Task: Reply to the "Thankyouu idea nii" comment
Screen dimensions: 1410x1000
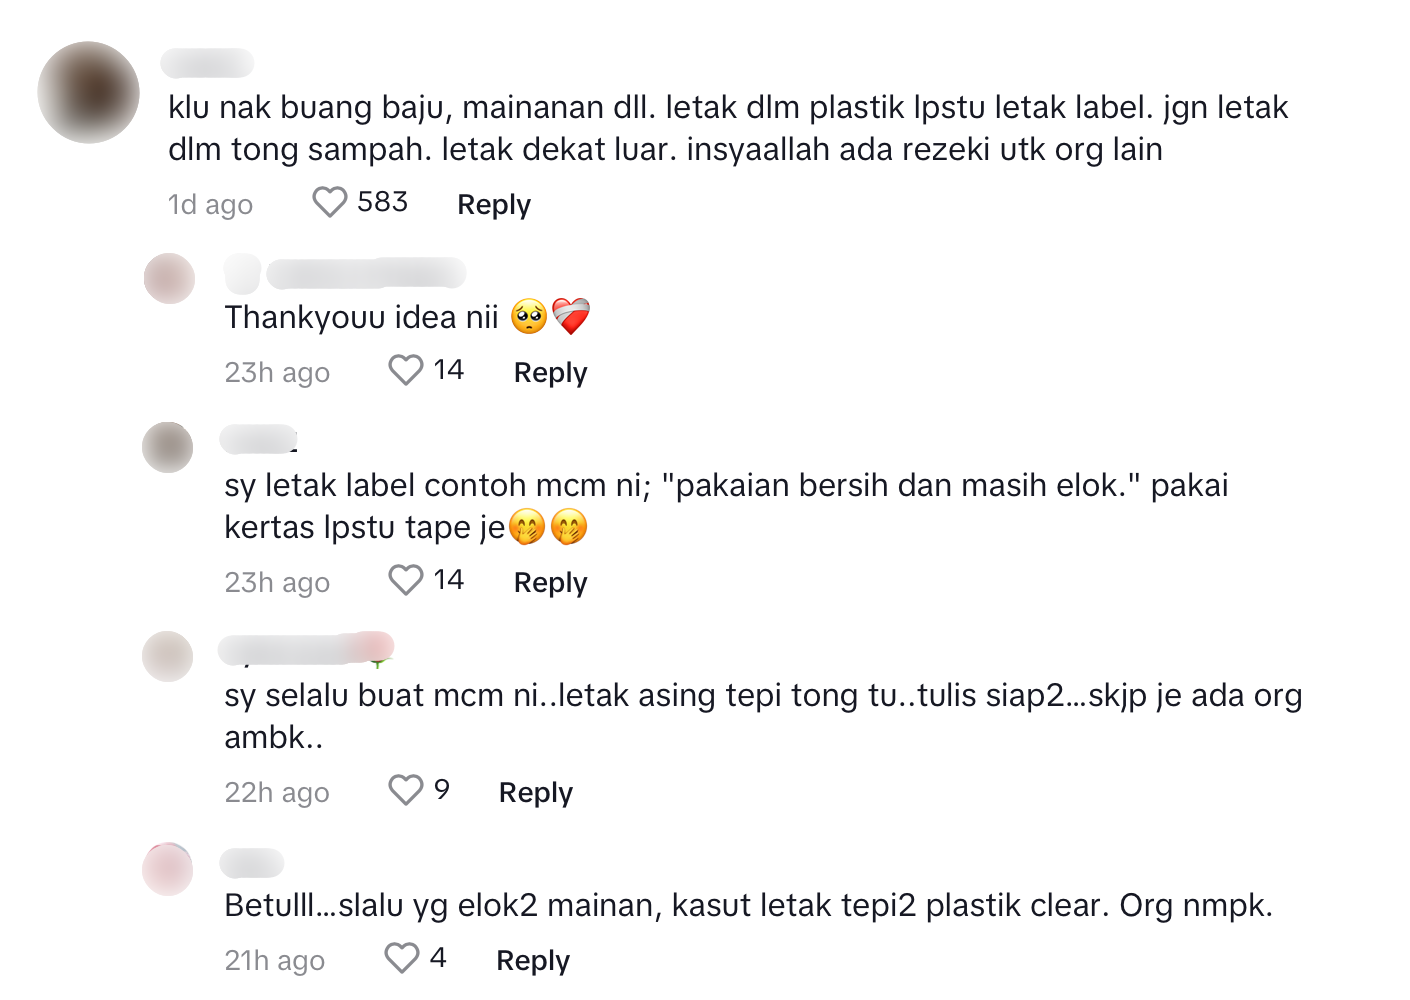Action: pyautogui.click(x=550, y=372)
